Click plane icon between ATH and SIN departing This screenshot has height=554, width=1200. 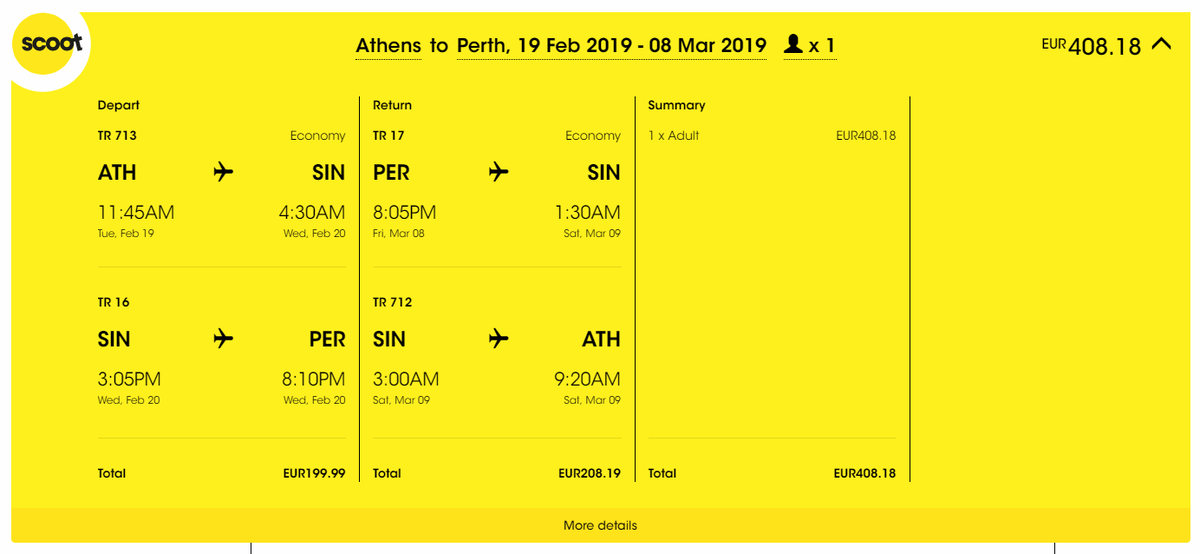coord(223,173)
